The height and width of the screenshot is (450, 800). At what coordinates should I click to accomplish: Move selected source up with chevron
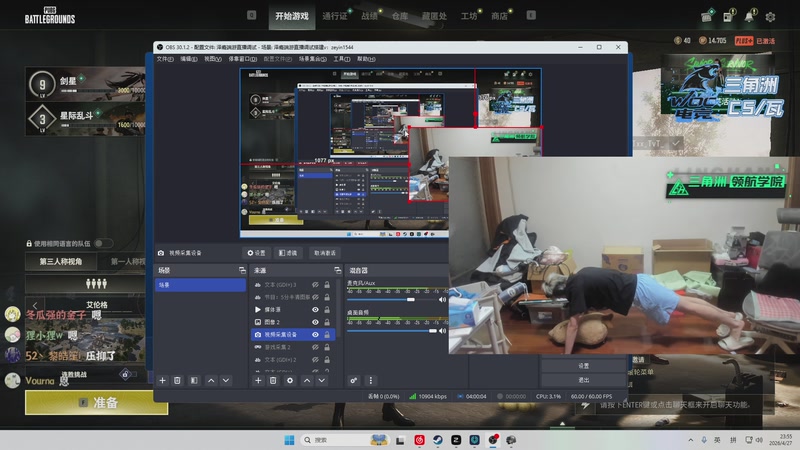pyautogui.click(x=307, y=381)
